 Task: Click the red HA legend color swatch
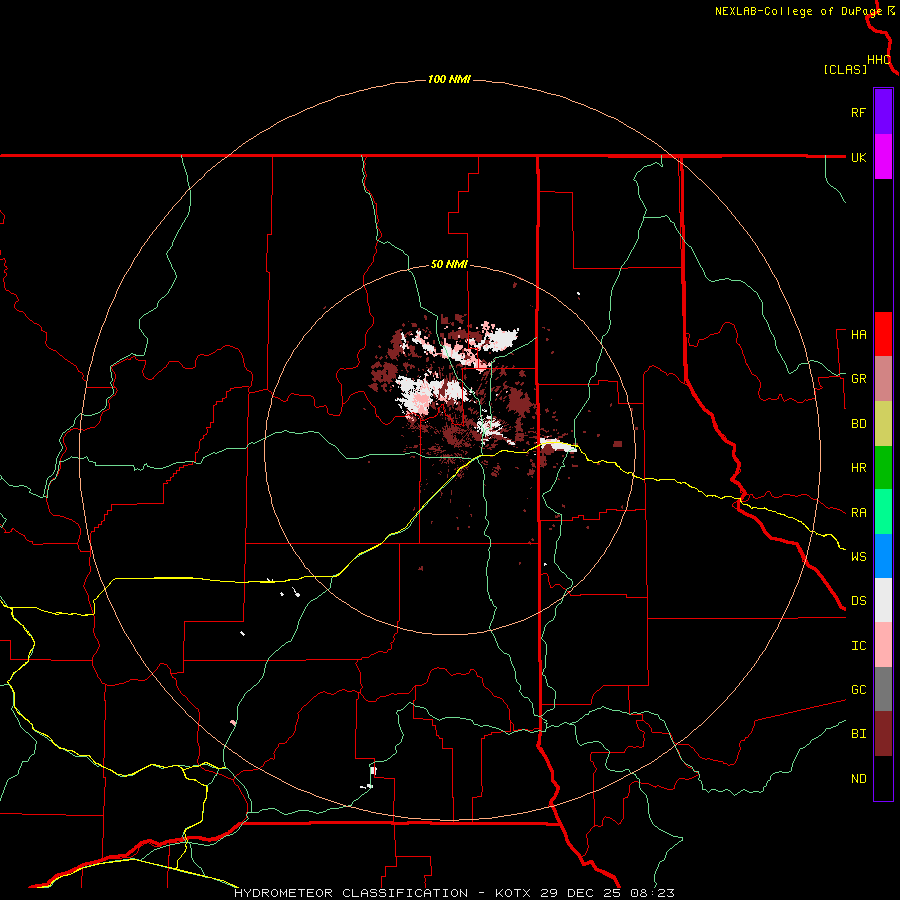(883, 334)
